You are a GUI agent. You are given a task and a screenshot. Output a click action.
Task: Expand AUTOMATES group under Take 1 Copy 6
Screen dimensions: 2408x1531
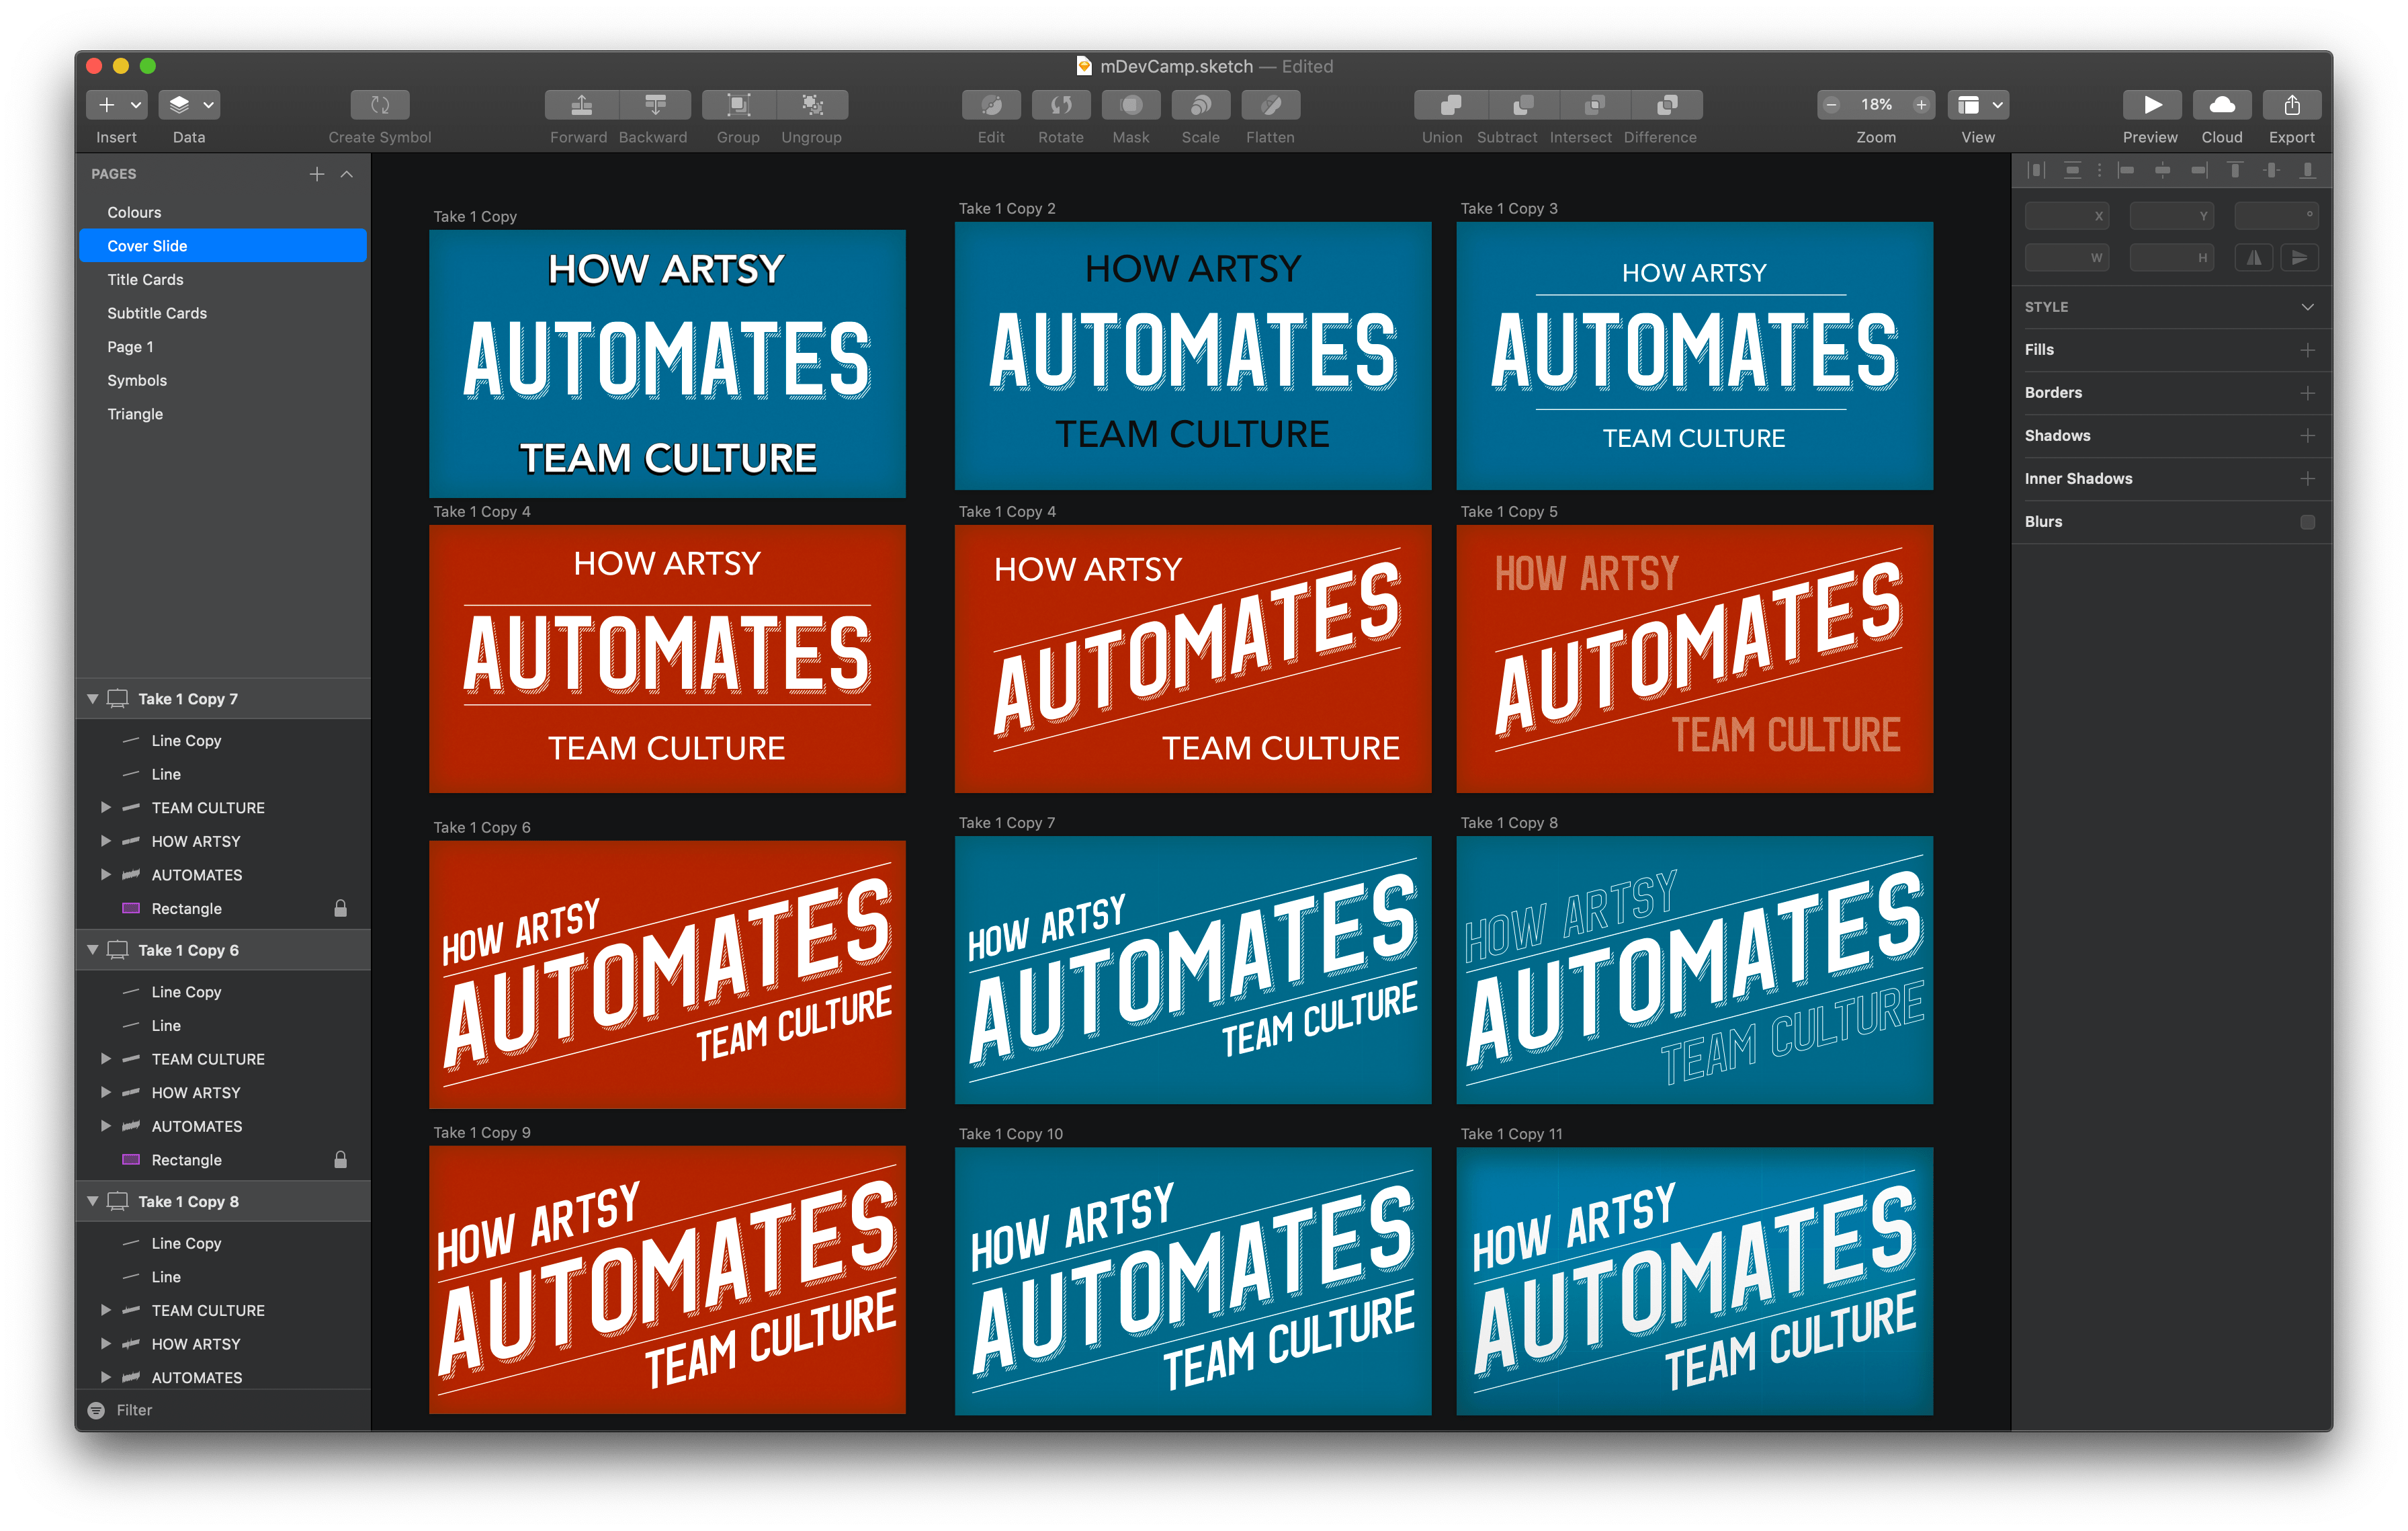point(106,1126)
